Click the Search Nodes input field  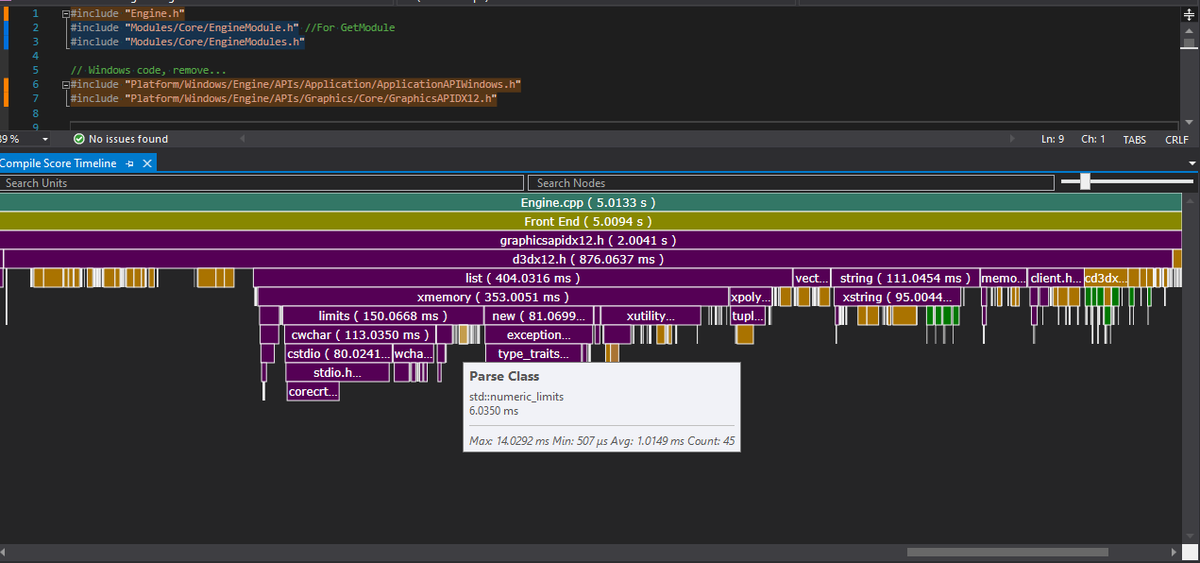[x=790, y=183]
